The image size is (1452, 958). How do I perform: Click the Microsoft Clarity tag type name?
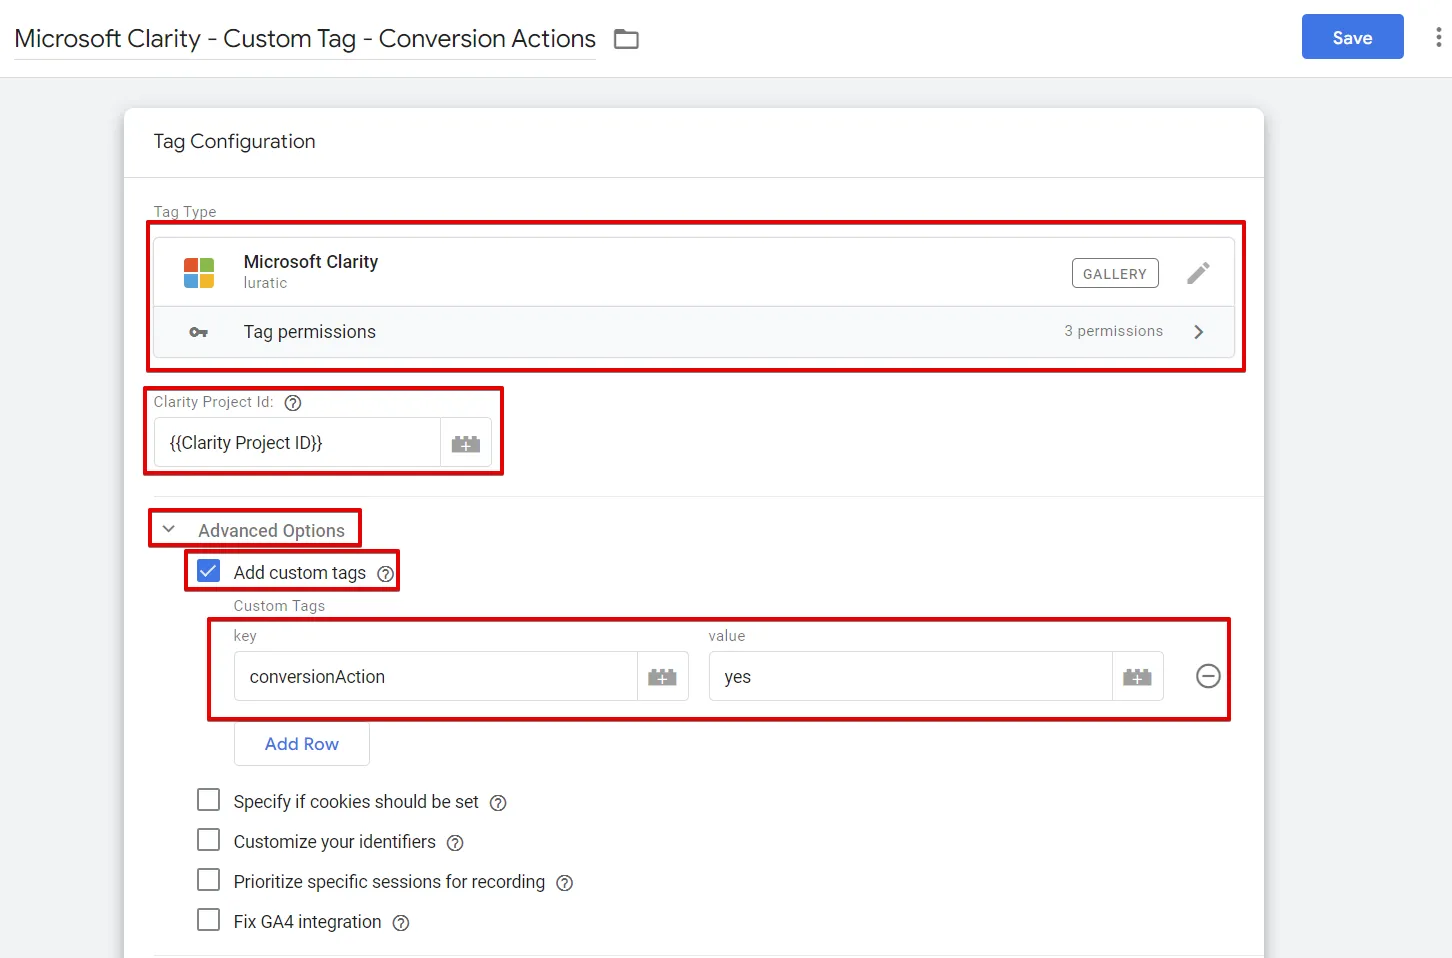click(x=311, y=262)
